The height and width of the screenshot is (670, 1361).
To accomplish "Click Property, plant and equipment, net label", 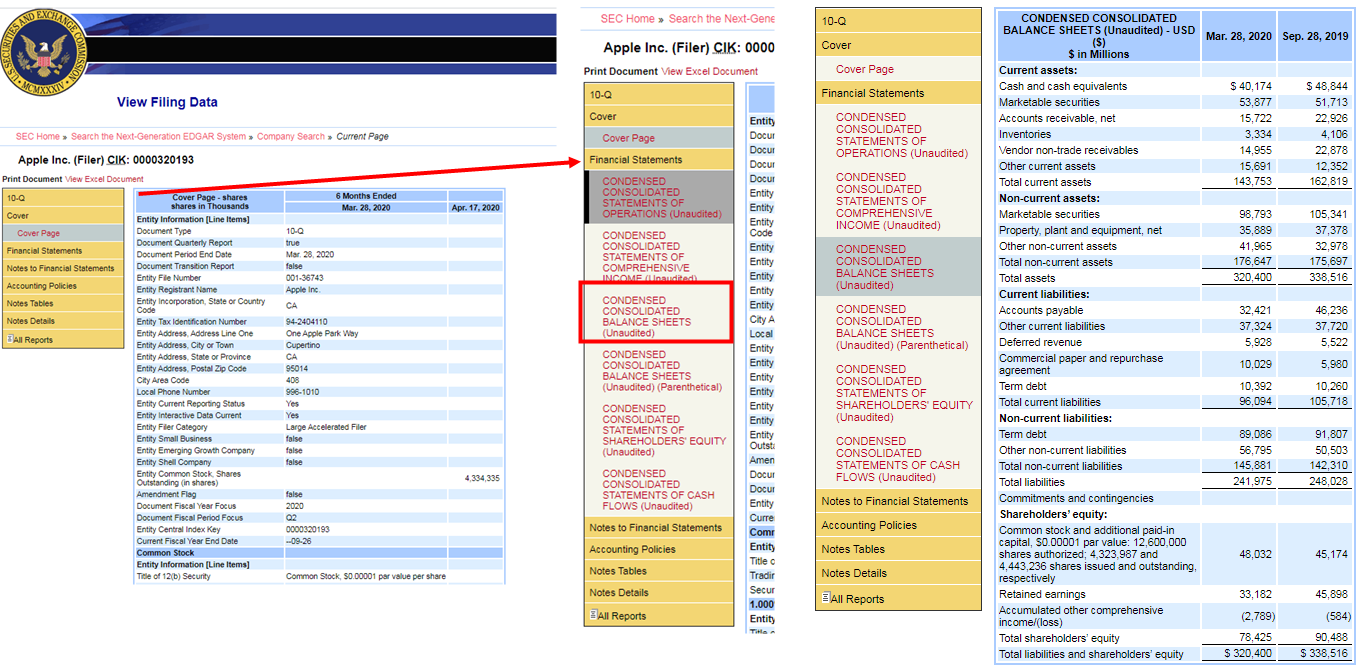I will coord(1081,230).
